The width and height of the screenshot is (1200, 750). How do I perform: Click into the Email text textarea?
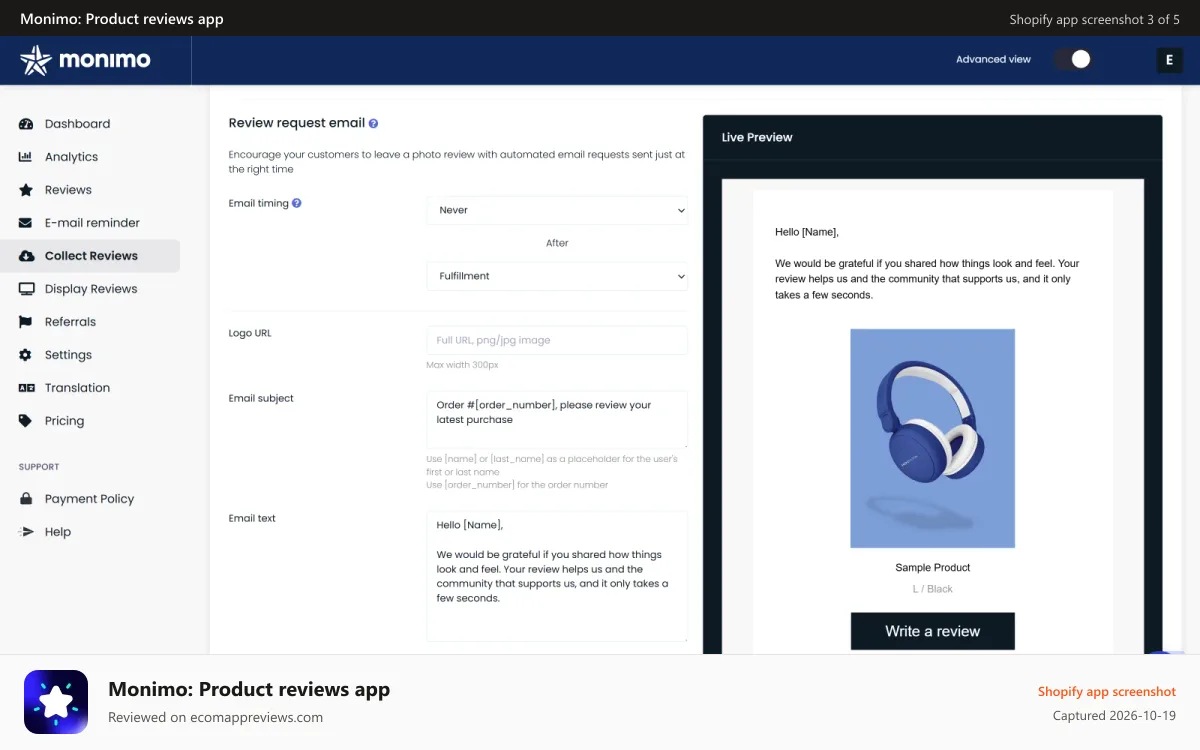click(x=557, y=576)
